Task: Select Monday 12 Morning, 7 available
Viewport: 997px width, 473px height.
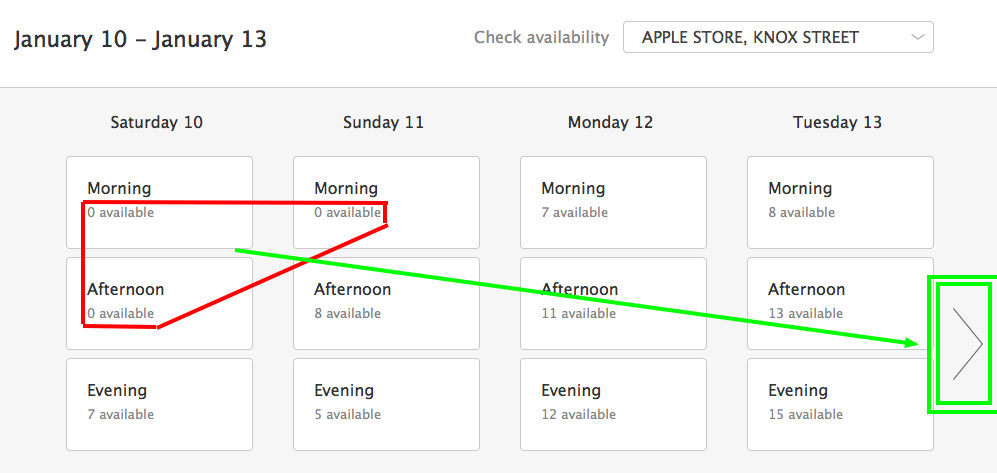Action: pyautogui.click(x=613, y=201)
